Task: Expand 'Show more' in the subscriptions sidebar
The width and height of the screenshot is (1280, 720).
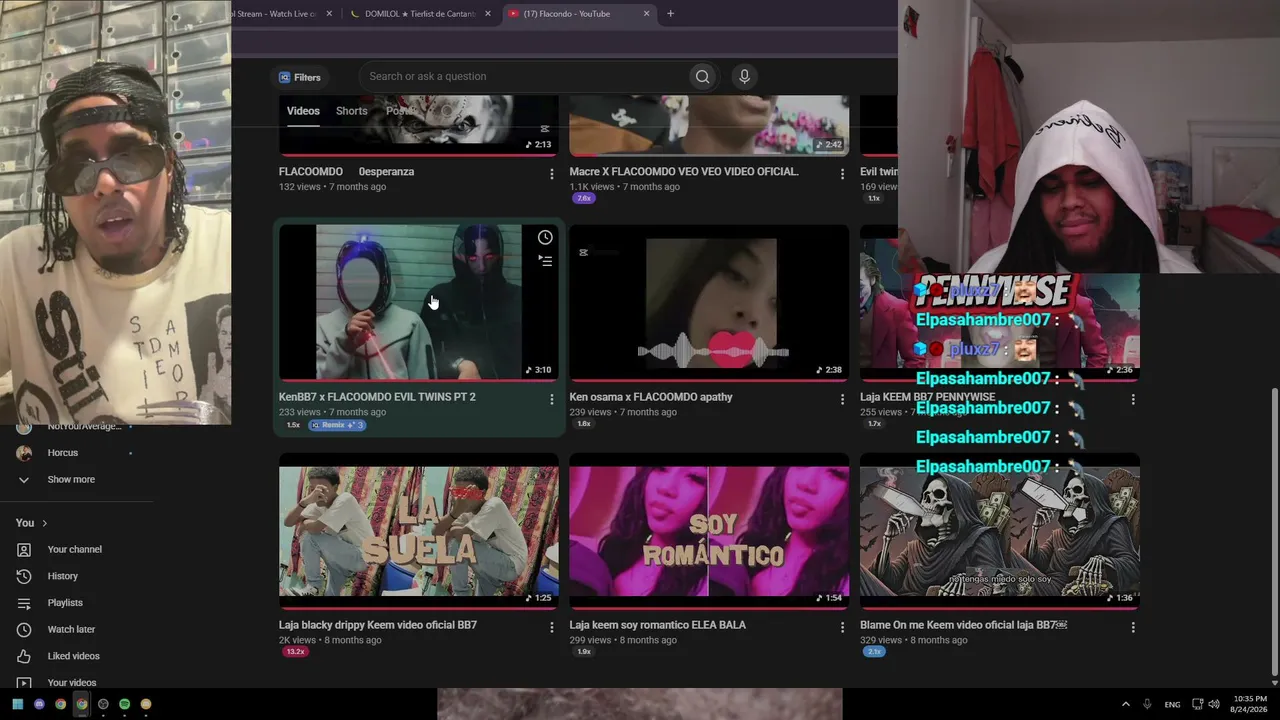Action: (70, 480)
